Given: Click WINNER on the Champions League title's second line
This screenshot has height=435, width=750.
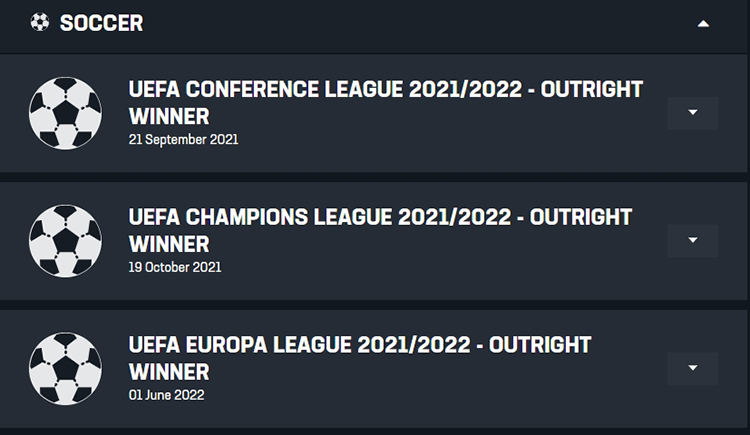Looking at the screenshot, I should coord(169,244).
